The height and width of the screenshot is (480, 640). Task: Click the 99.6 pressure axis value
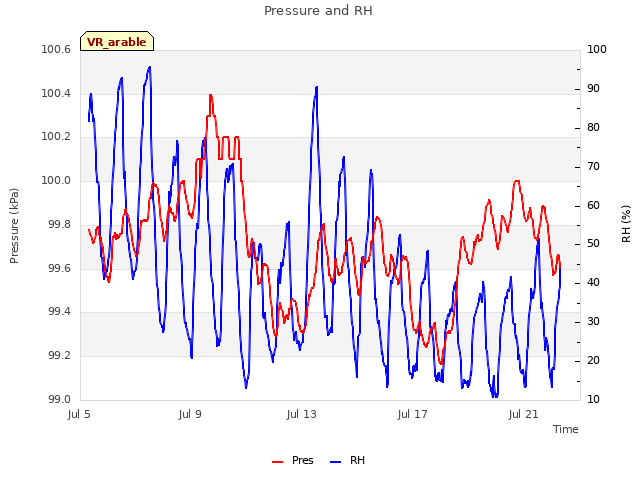coord(60,268)
